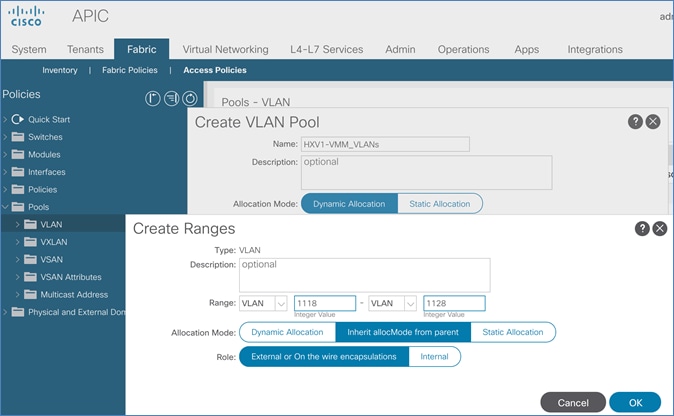Expand the VSAN tree node

click(18, 259)
